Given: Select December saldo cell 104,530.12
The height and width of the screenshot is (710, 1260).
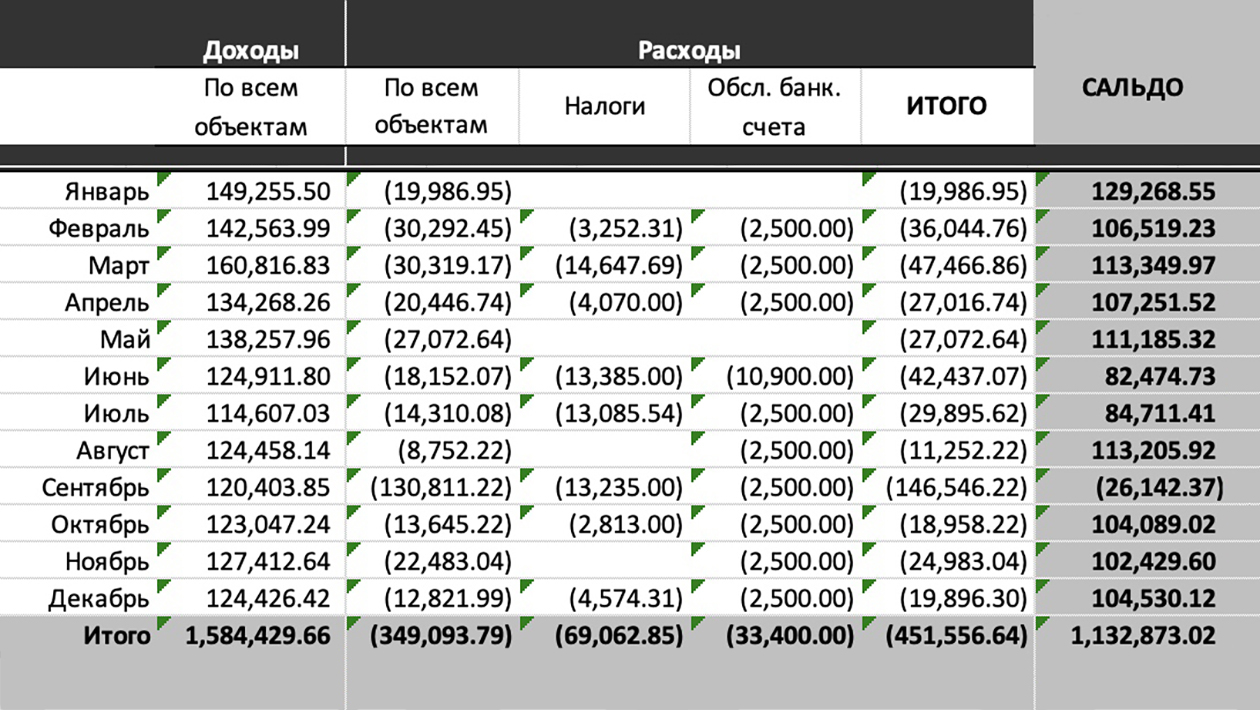Looking at the screenshot, I should (x=1152, y=599).
